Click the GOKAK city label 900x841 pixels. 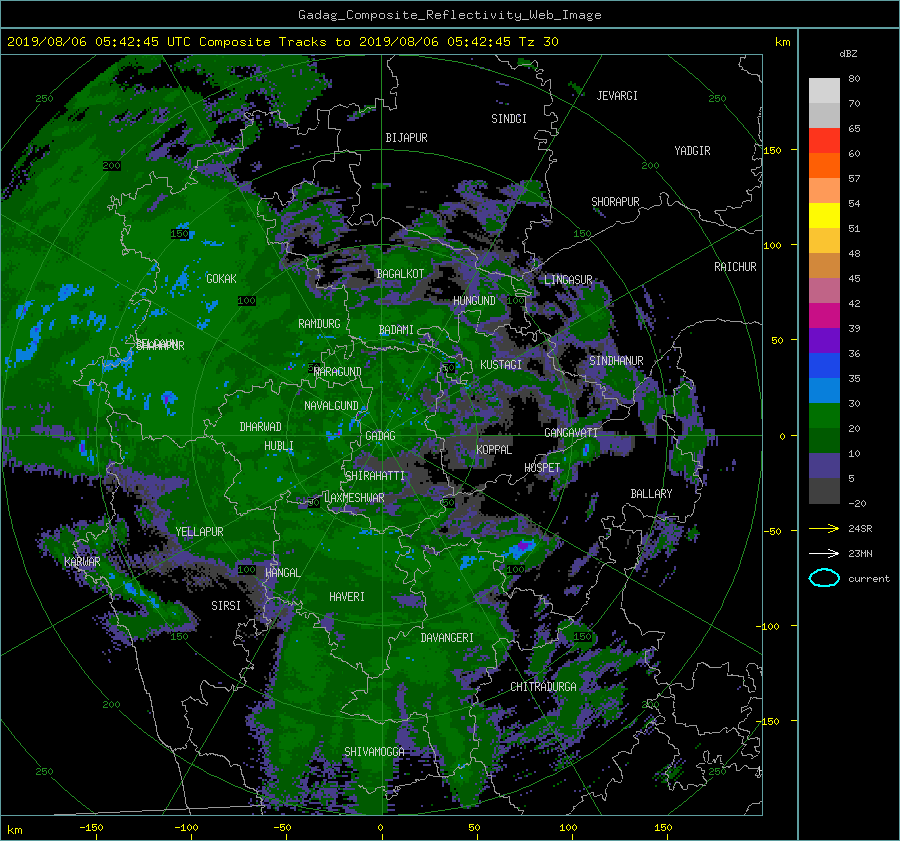click(221, 279)
